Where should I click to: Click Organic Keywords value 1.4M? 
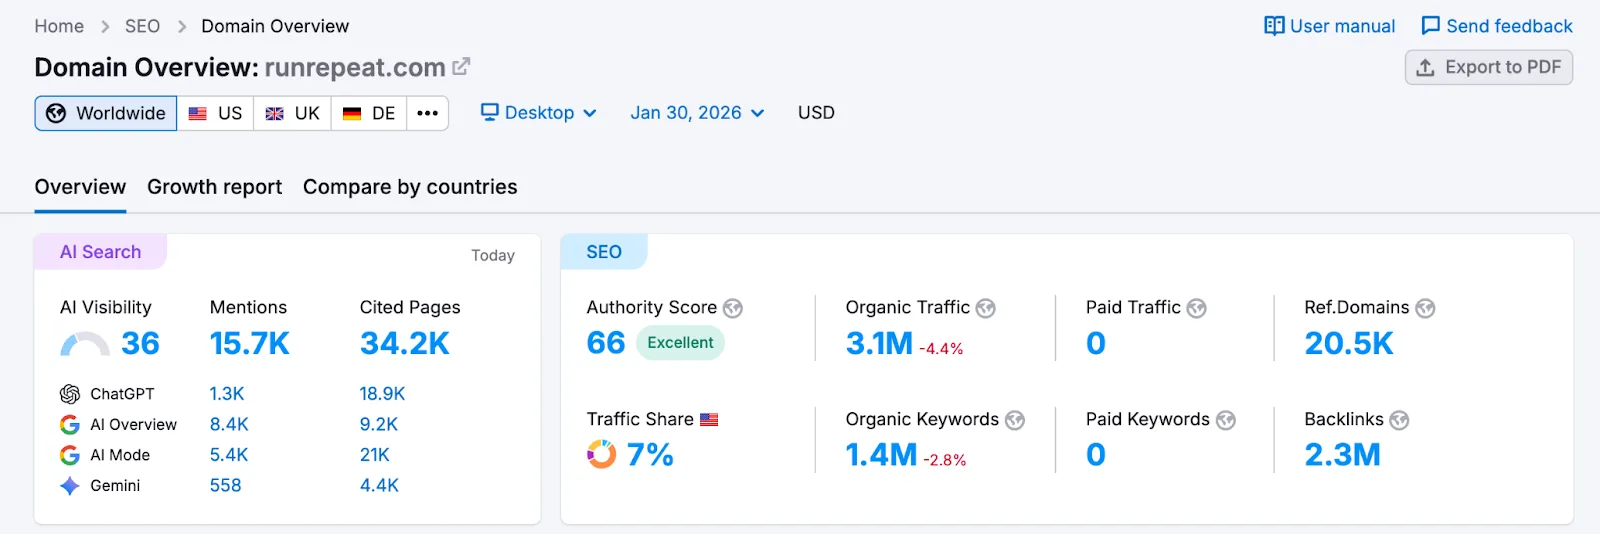pos(881,455)
